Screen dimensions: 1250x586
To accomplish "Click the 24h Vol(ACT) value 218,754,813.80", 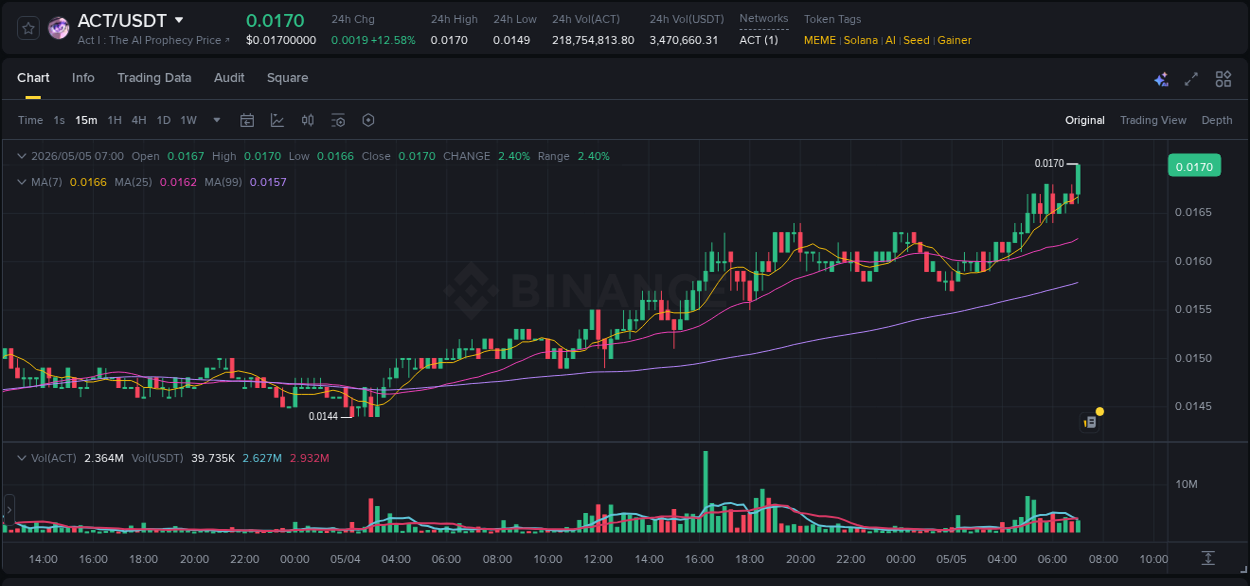I will point(593,40).
